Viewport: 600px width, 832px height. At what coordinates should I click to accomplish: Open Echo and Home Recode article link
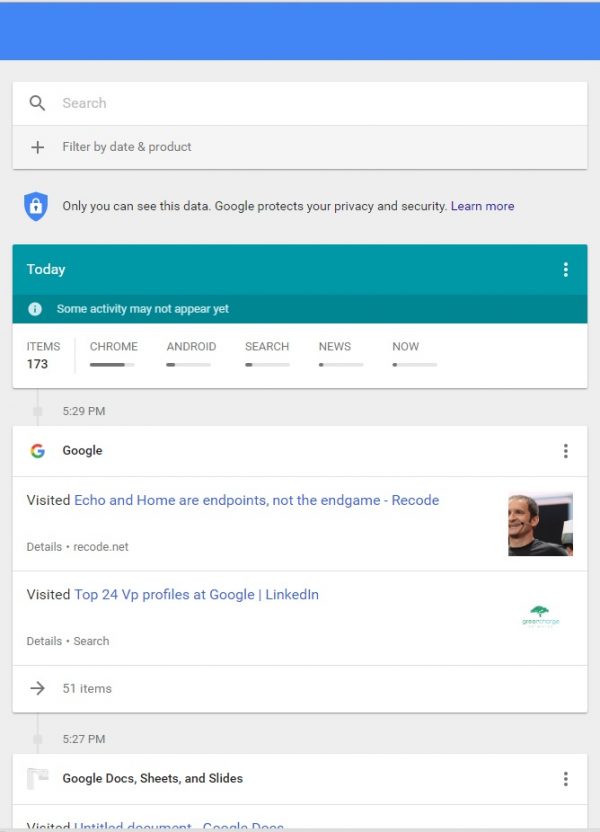pyautogui.click(x=256, y=500)
